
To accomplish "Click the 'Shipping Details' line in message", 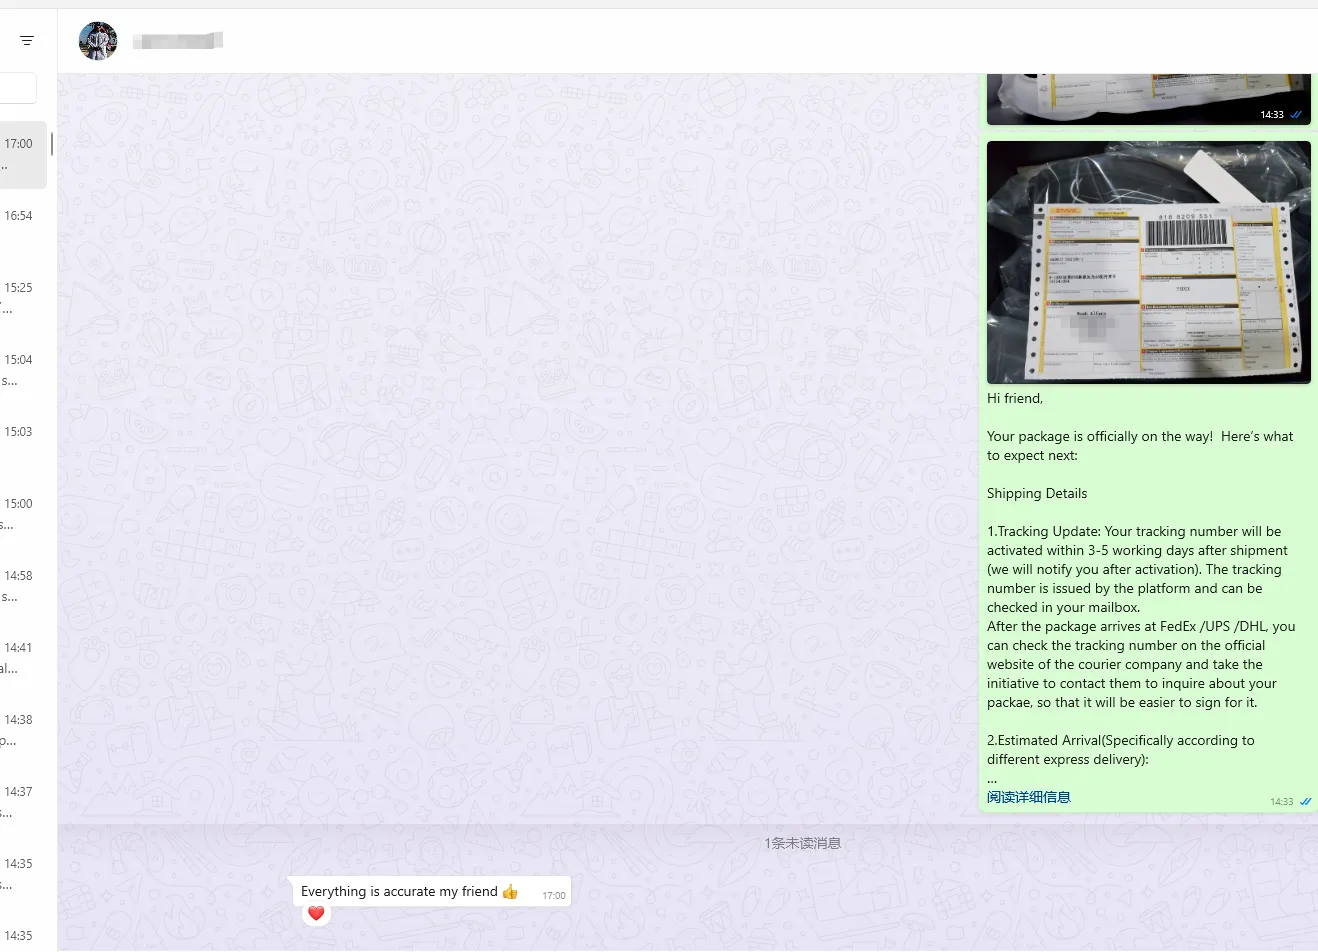I will pos(1037,493).
